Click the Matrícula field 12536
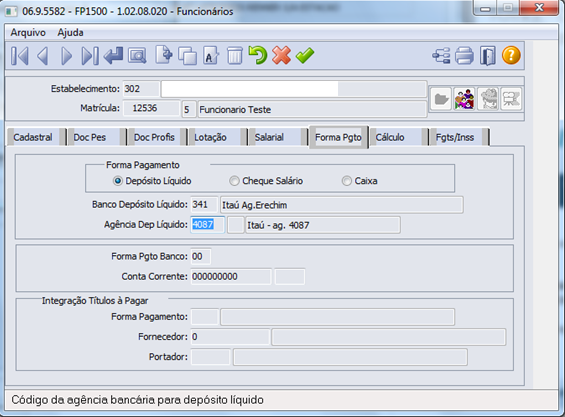565x417 pixels. pyautogui.click(x=151, y=108)
